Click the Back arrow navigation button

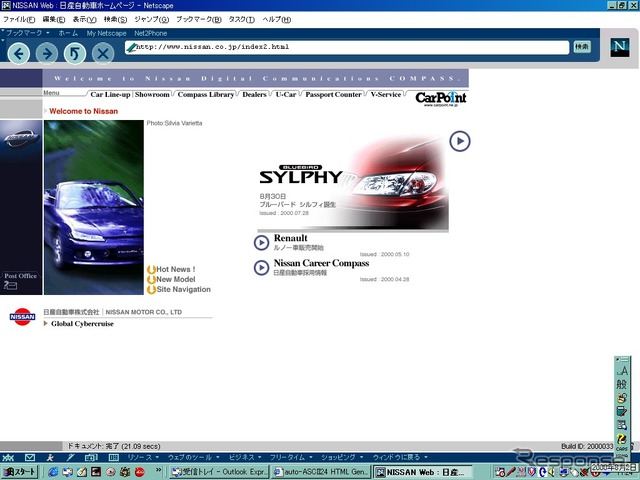19,53
